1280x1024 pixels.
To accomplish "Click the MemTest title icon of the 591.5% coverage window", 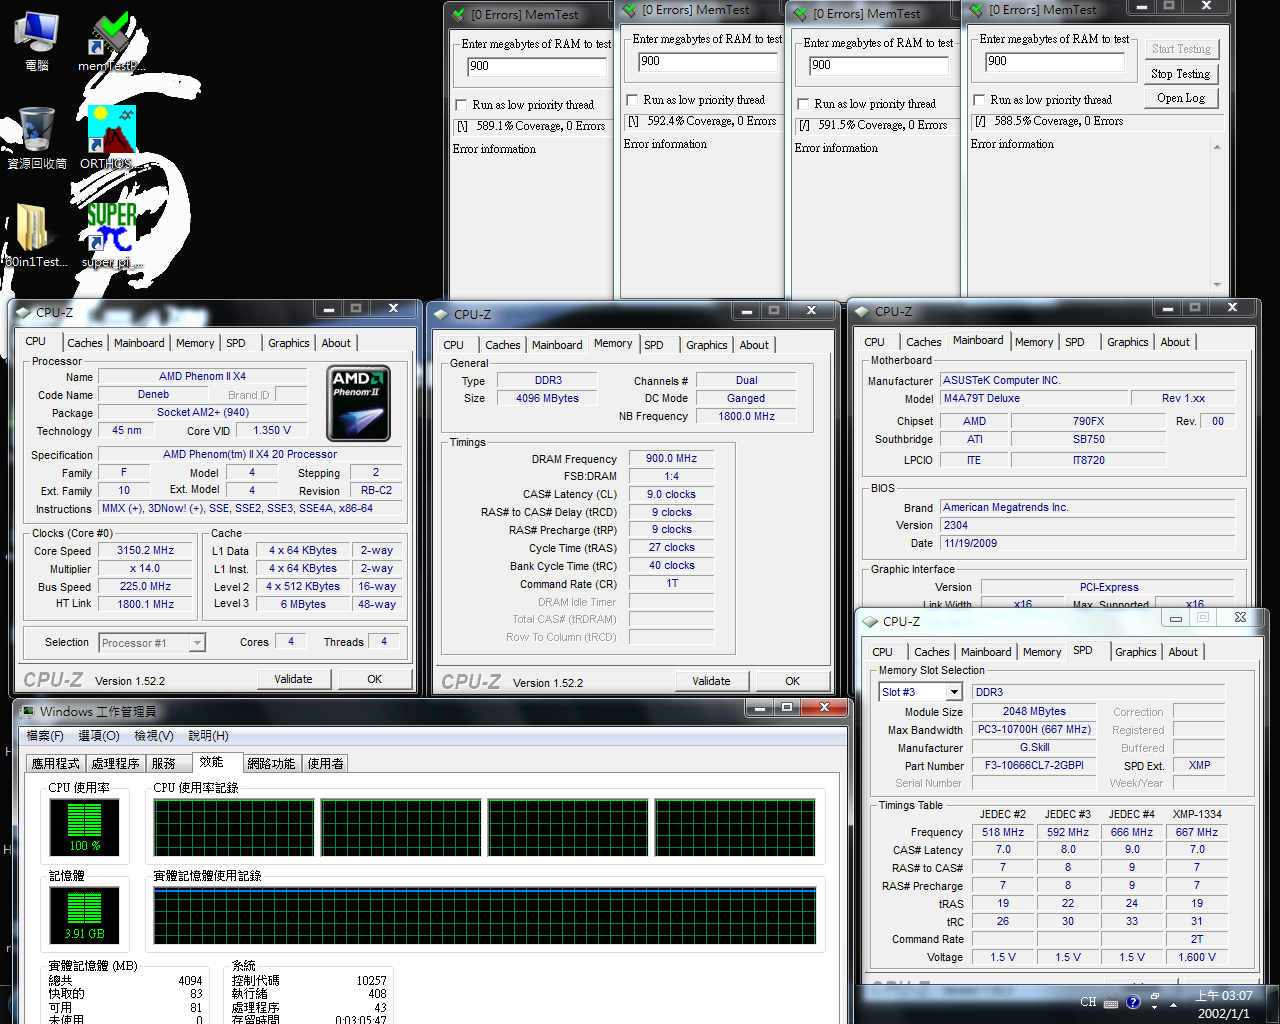I will pos(801,14).
